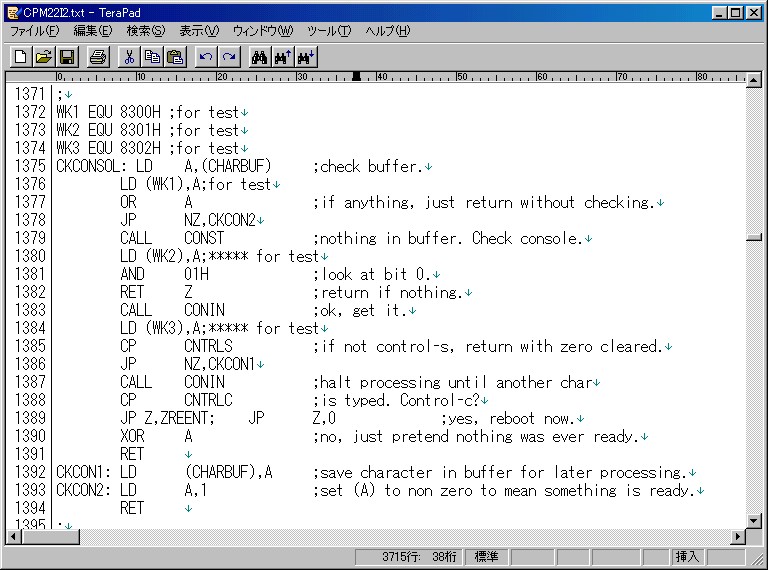Click the vertical scrollbar up arrow
Image resolution: width=768 pixels, height=570 pixels.
tap(754, 79)
